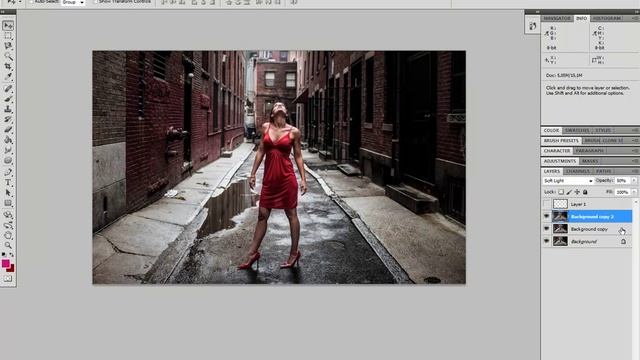Switch to the Masks tab
640x360 pixels.
590,161
